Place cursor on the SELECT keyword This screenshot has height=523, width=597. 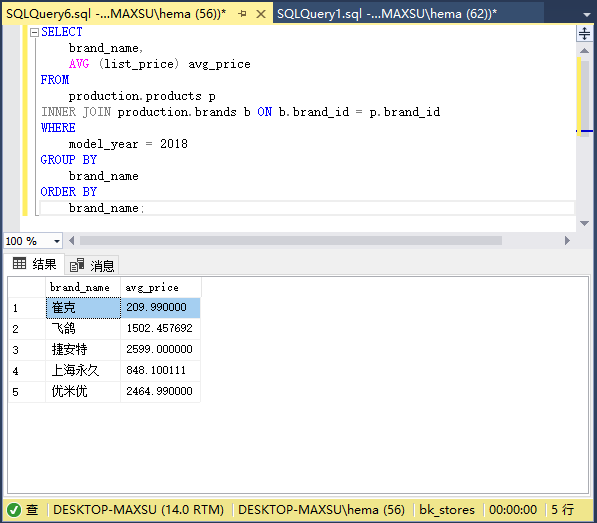pyautogui.click(x=62, y=32)
